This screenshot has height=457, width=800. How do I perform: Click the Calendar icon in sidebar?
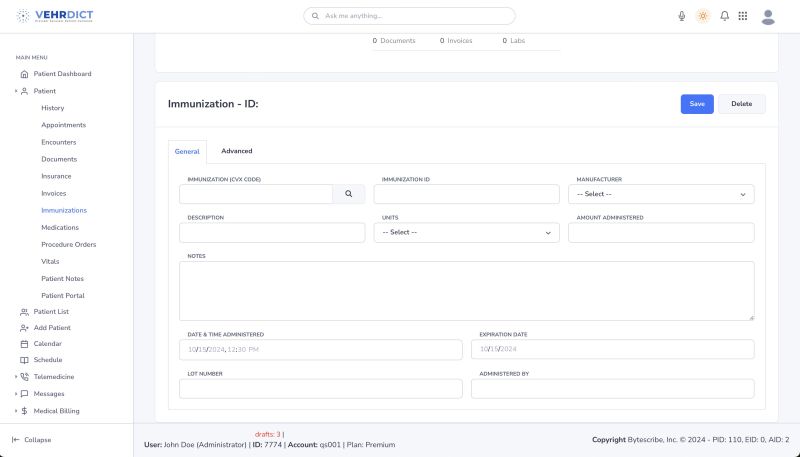tap(24, 343)
